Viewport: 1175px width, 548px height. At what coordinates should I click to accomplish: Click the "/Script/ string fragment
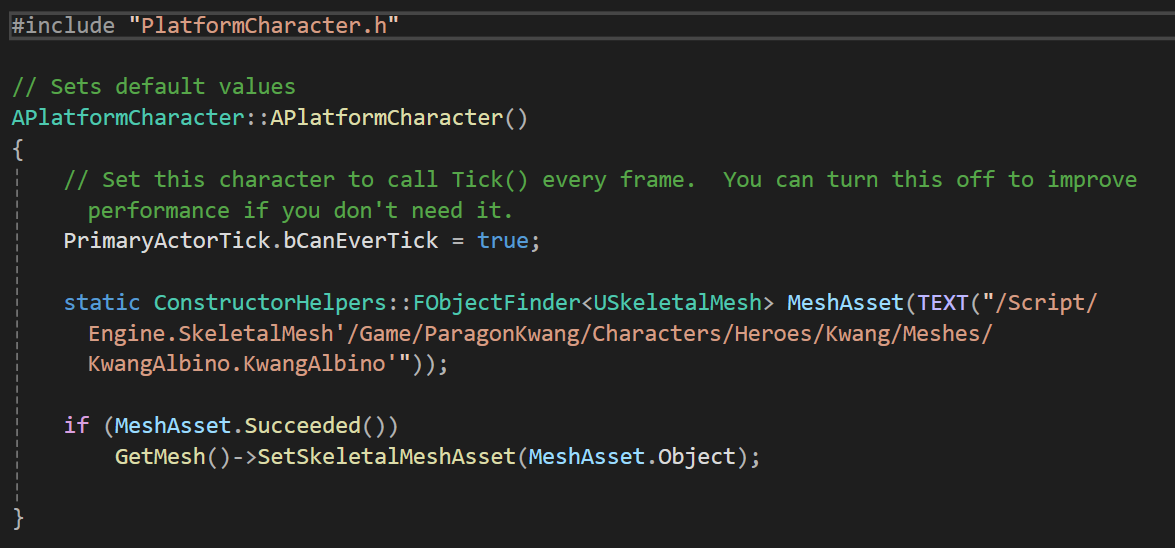coord(1040,303)
